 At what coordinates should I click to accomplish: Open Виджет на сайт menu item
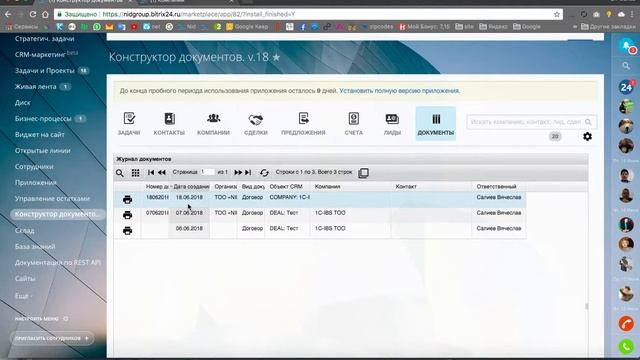40,134
